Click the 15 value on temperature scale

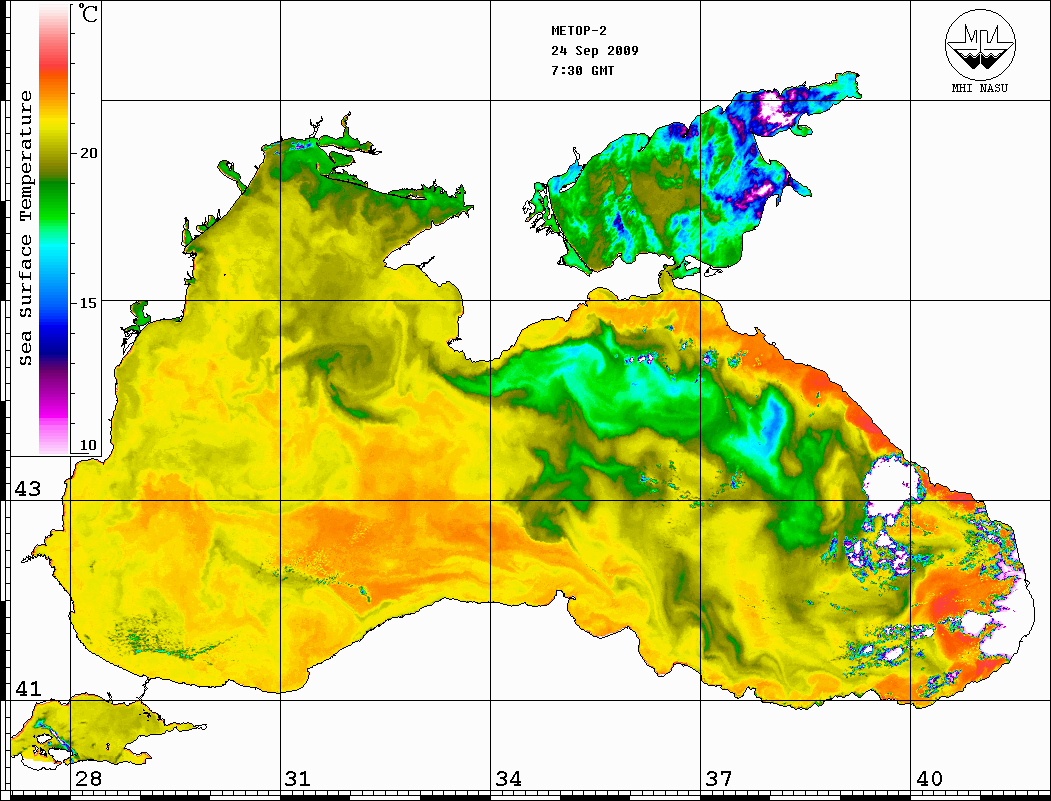point(88,303)
